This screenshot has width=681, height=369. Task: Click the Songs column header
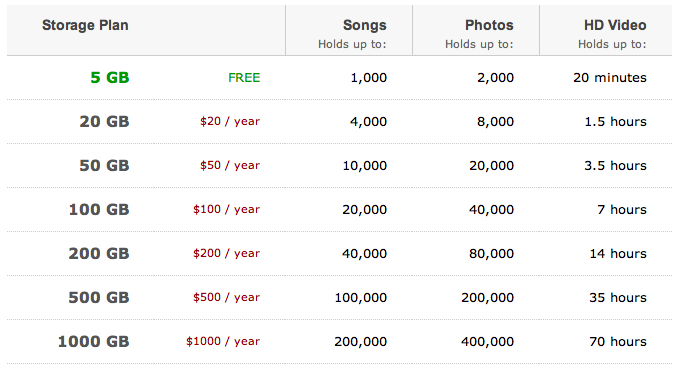(x=364, y=25)
